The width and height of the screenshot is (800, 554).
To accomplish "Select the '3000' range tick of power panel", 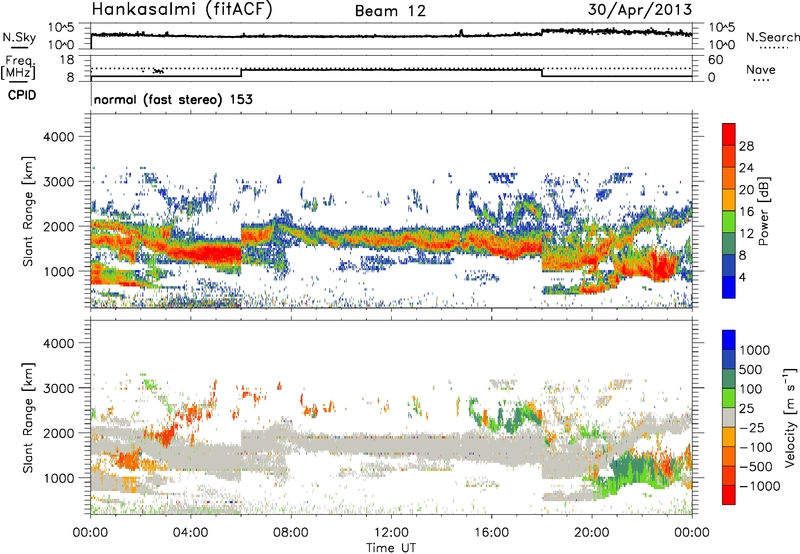I will (58, 182).
